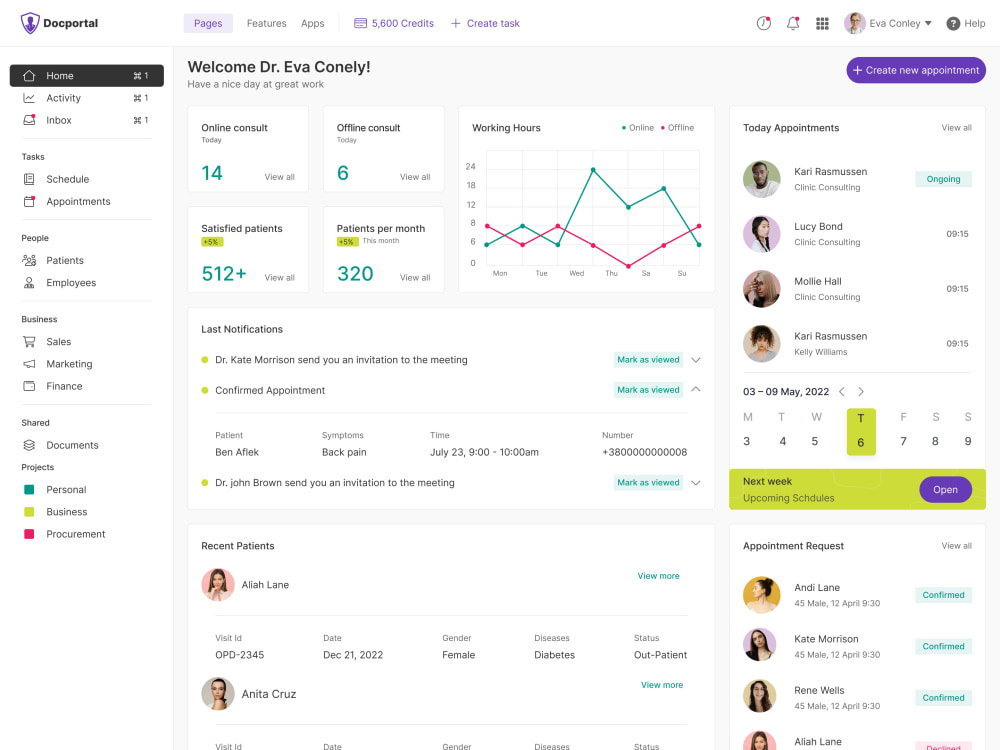Click View all on Patients per month card
The width and height of the screenshot is (1000, 750).
pos(415,278)
